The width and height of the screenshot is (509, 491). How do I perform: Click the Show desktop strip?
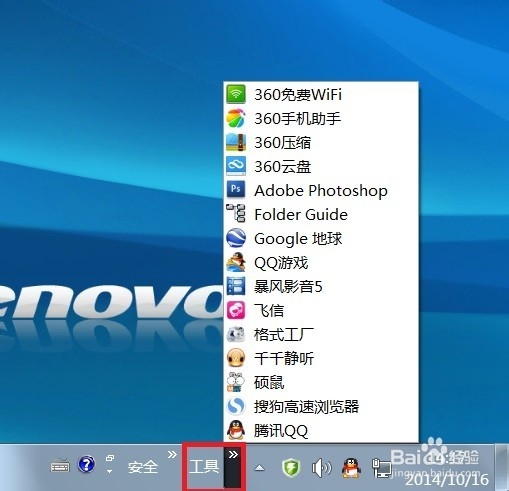pos(502,467)
